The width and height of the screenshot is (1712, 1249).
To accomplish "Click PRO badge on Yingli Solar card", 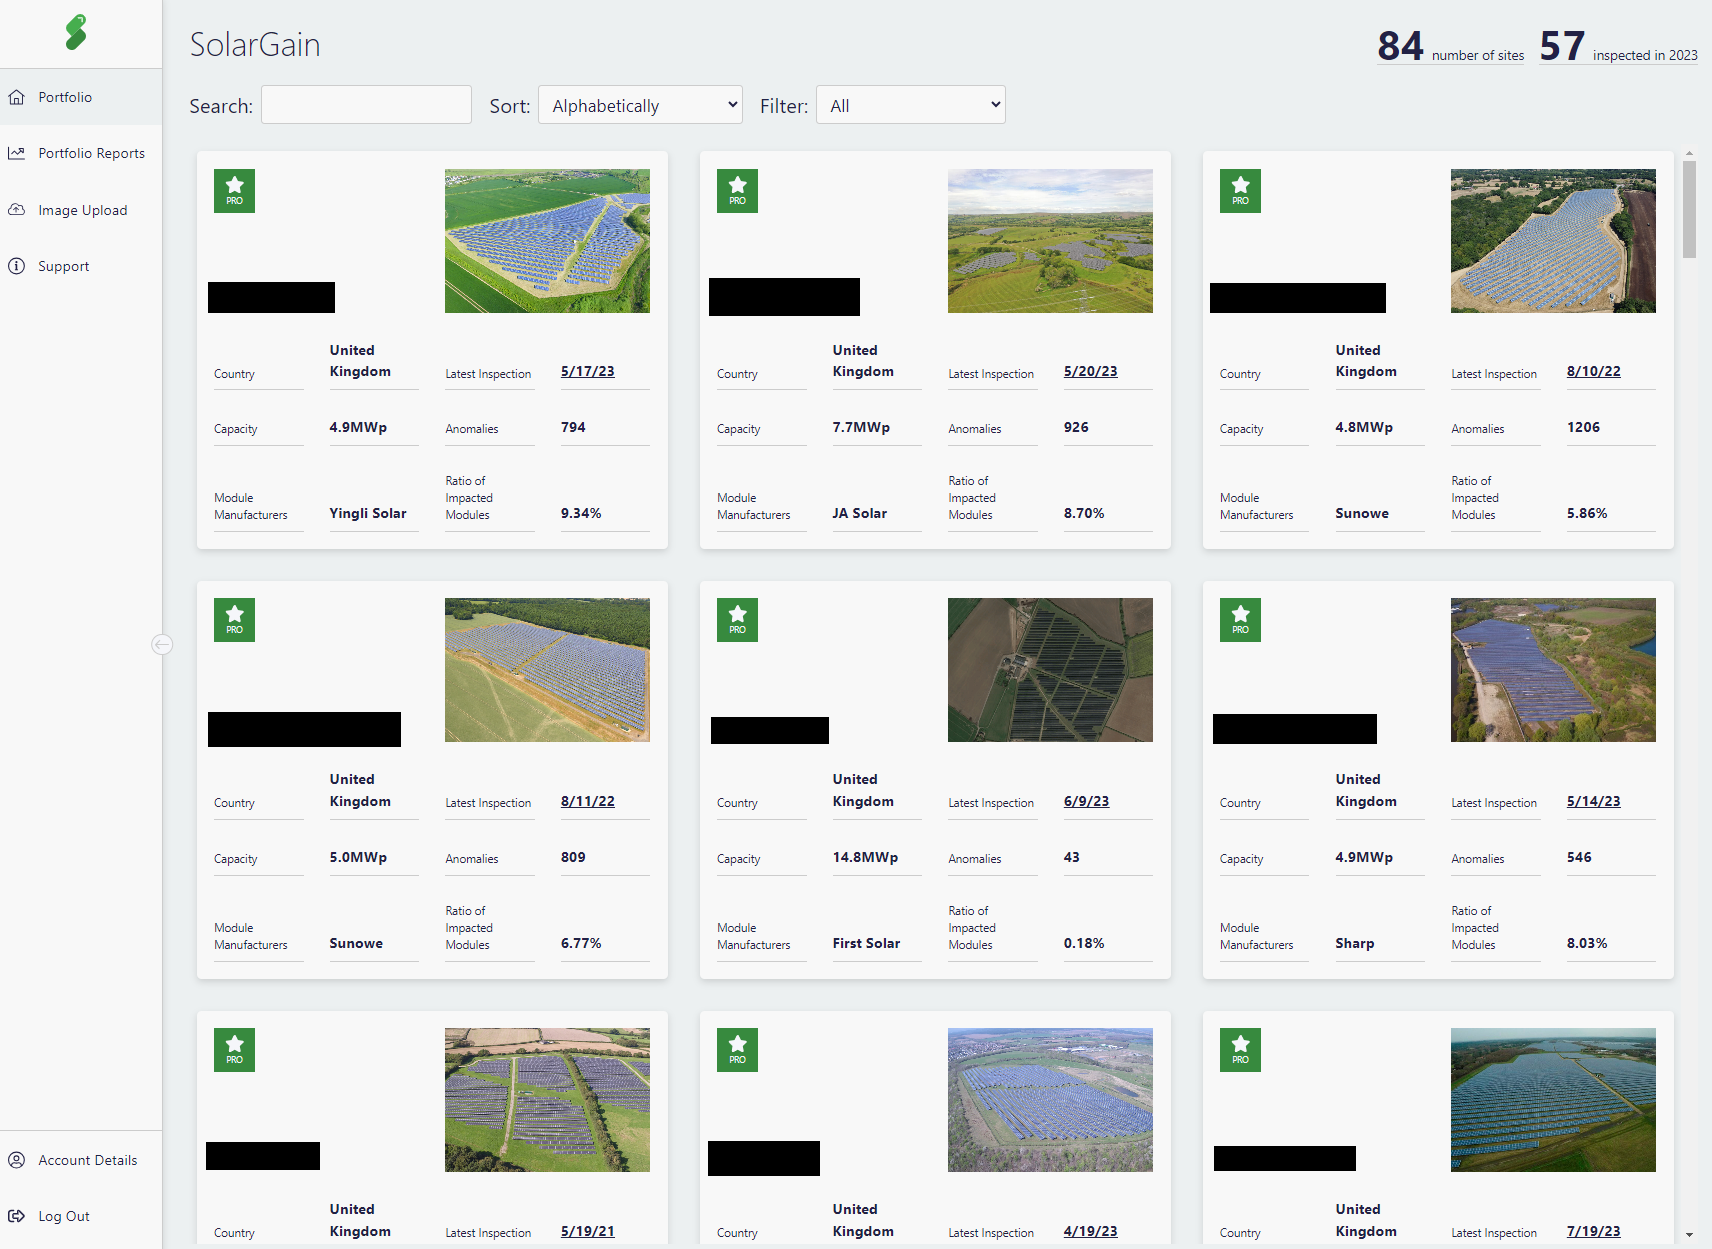I will click(234, 190).
